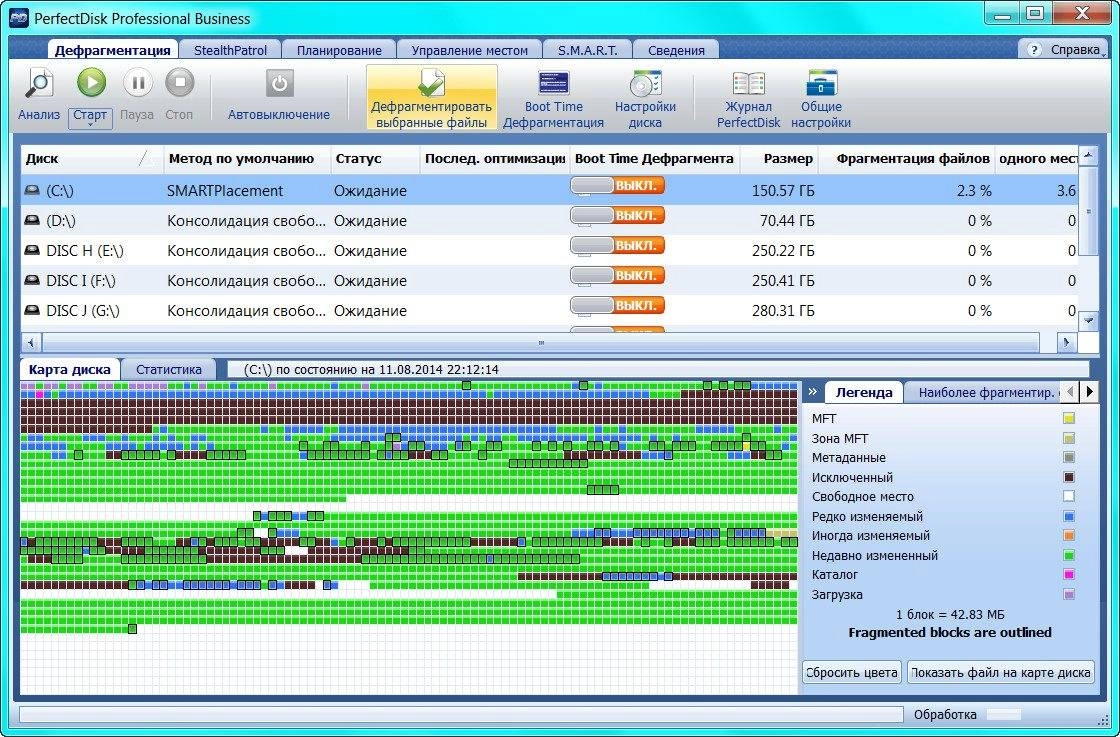This screenshot has height=737, width=1120.
Task: Click drive list horizontal scrollbar left arrow
Action: (x=31, y=343)
